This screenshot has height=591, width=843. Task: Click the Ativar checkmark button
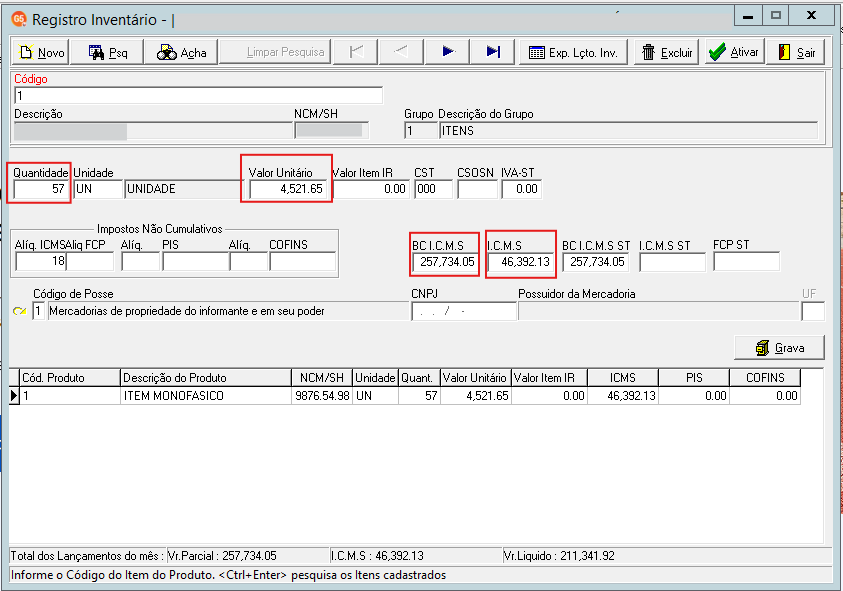tap(734, 52)
